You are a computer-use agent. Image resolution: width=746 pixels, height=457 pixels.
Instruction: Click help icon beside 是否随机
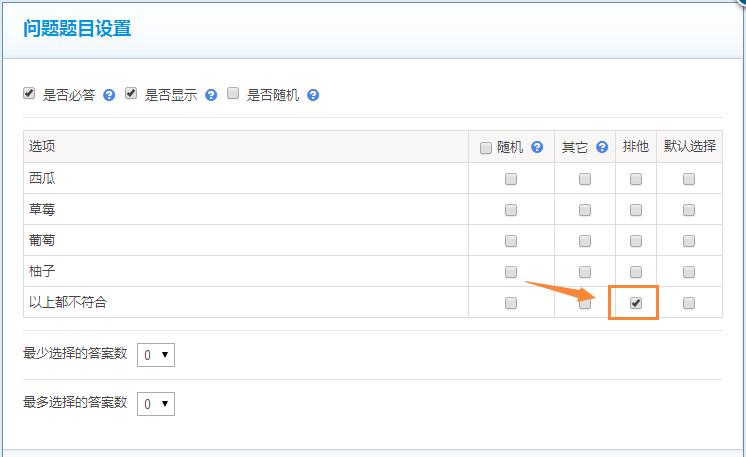click(313, 95)
